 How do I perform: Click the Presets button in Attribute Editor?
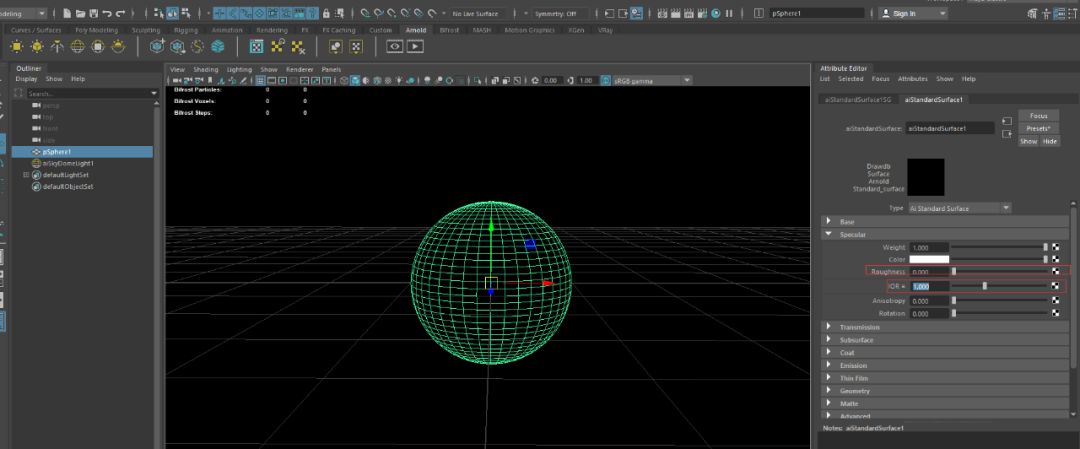tap(1038, 128)
